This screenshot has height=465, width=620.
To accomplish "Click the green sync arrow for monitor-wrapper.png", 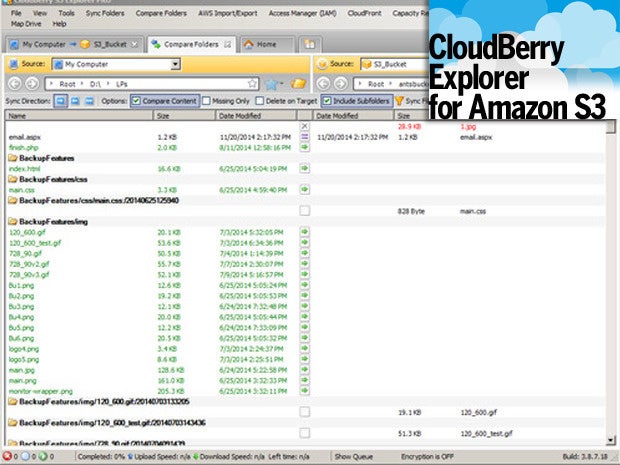I will pos(304,391).
